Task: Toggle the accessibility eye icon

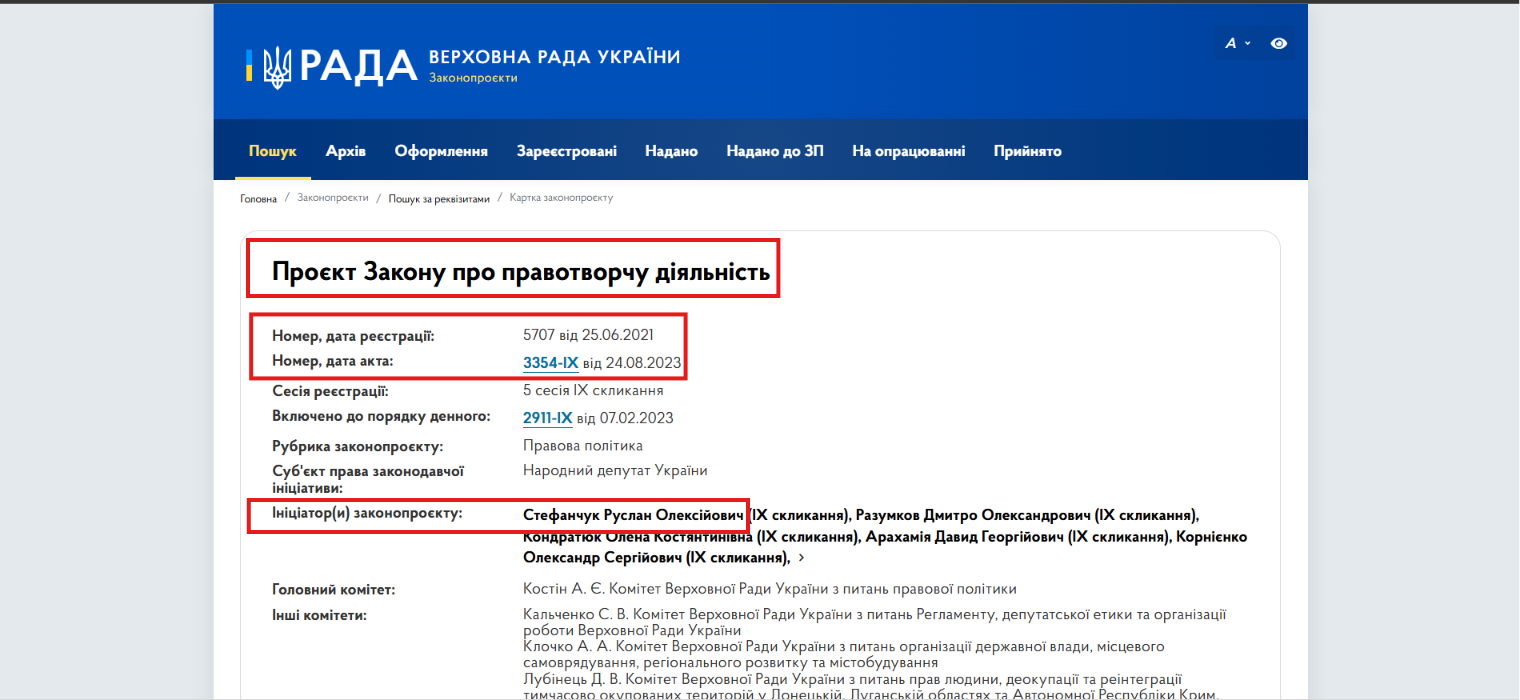Action: pyautogui.click(x=1278, y=43)
